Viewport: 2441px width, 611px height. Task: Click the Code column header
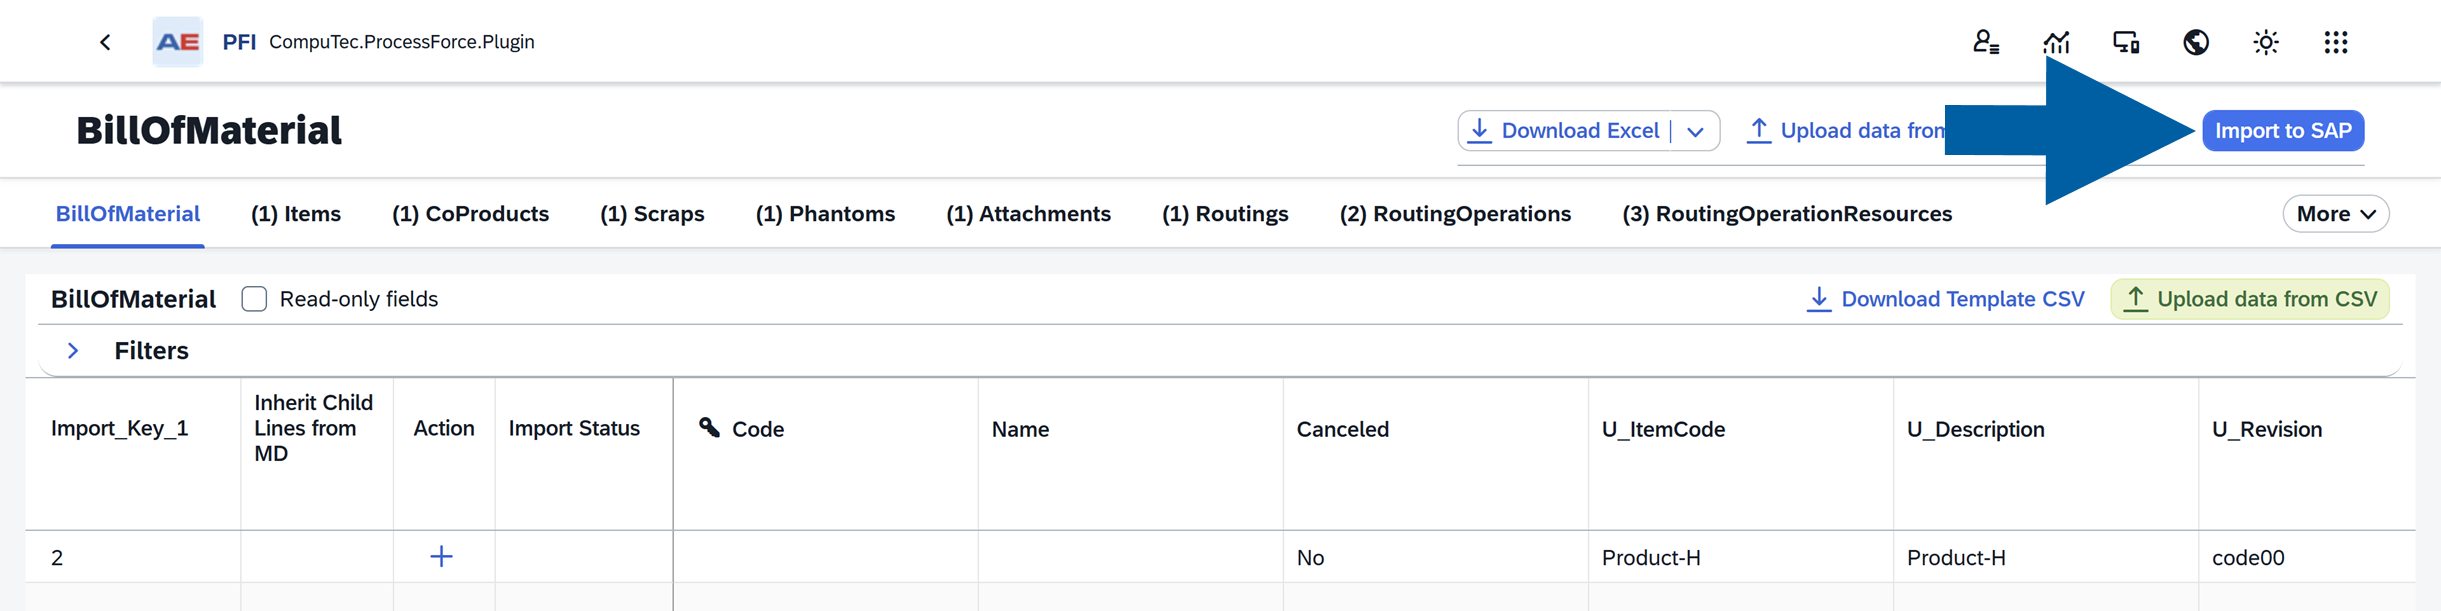757,429
